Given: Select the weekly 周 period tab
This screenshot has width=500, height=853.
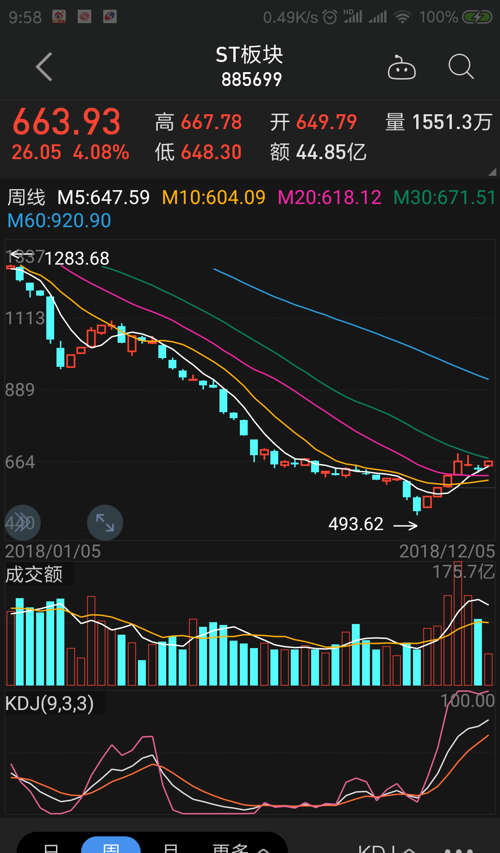Looking at the screenshot, I should tap(111, 846).
